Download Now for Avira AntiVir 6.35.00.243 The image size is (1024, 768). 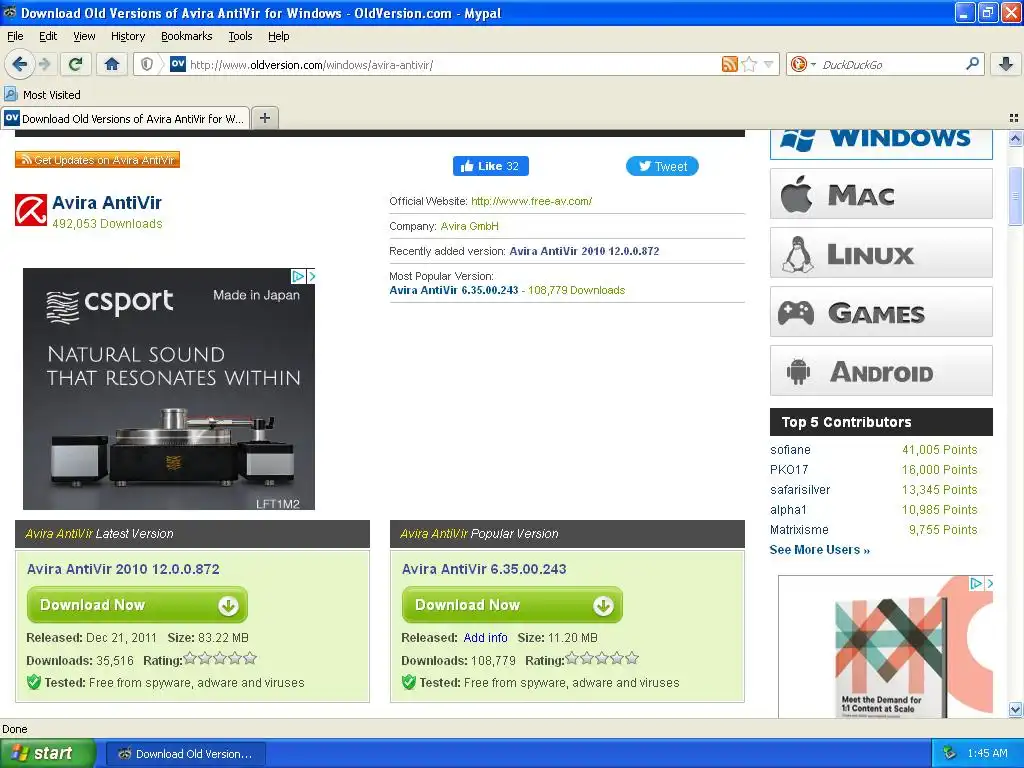click(x=512, y=605)
